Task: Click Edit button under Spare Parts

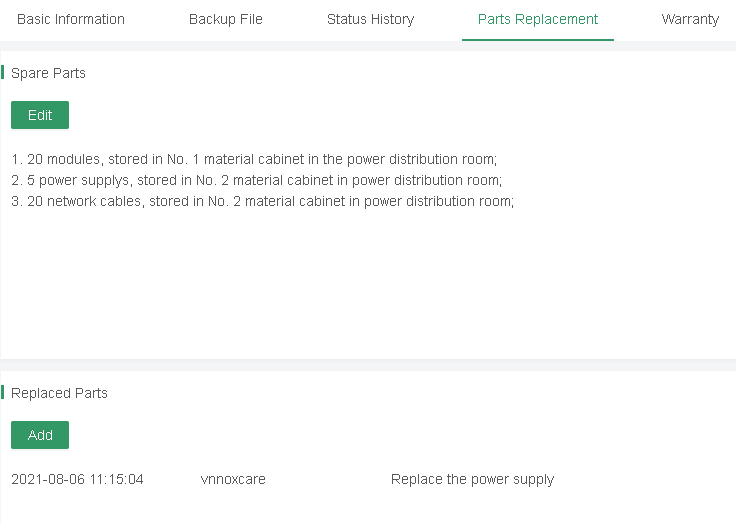Action: 40,115
